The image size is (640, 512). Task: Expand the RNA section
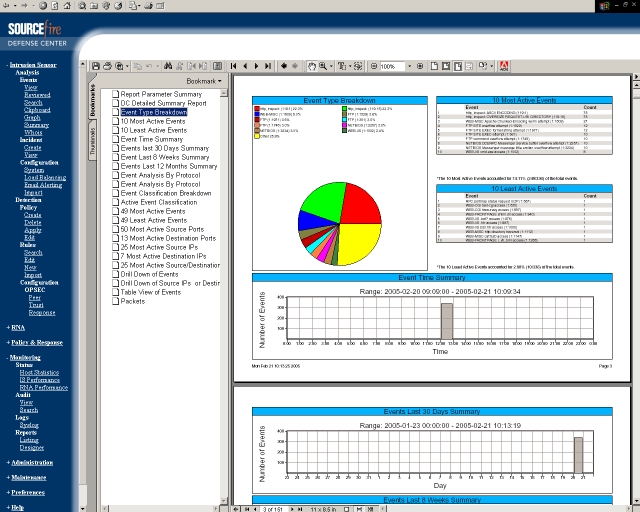[8, 327]
